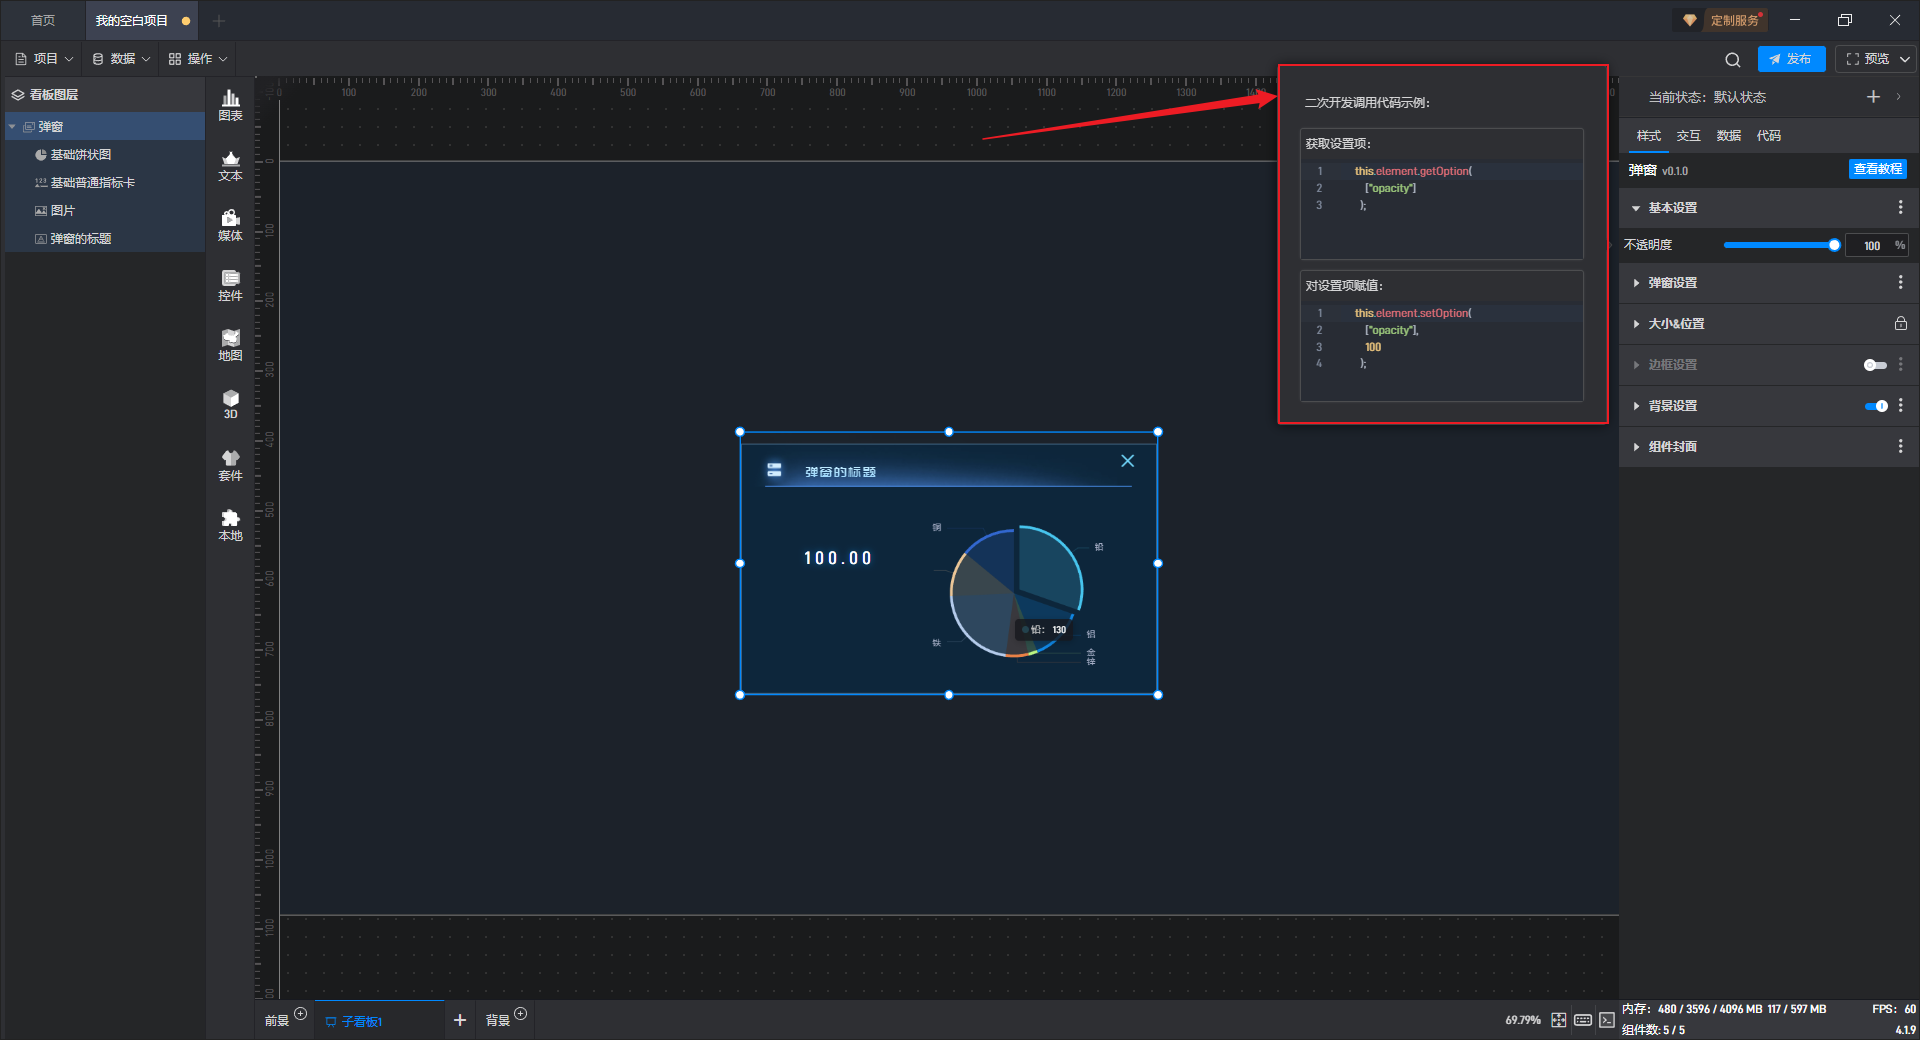
Task: Open the 地图 (map) component category
Action: (x=230, y=345)
